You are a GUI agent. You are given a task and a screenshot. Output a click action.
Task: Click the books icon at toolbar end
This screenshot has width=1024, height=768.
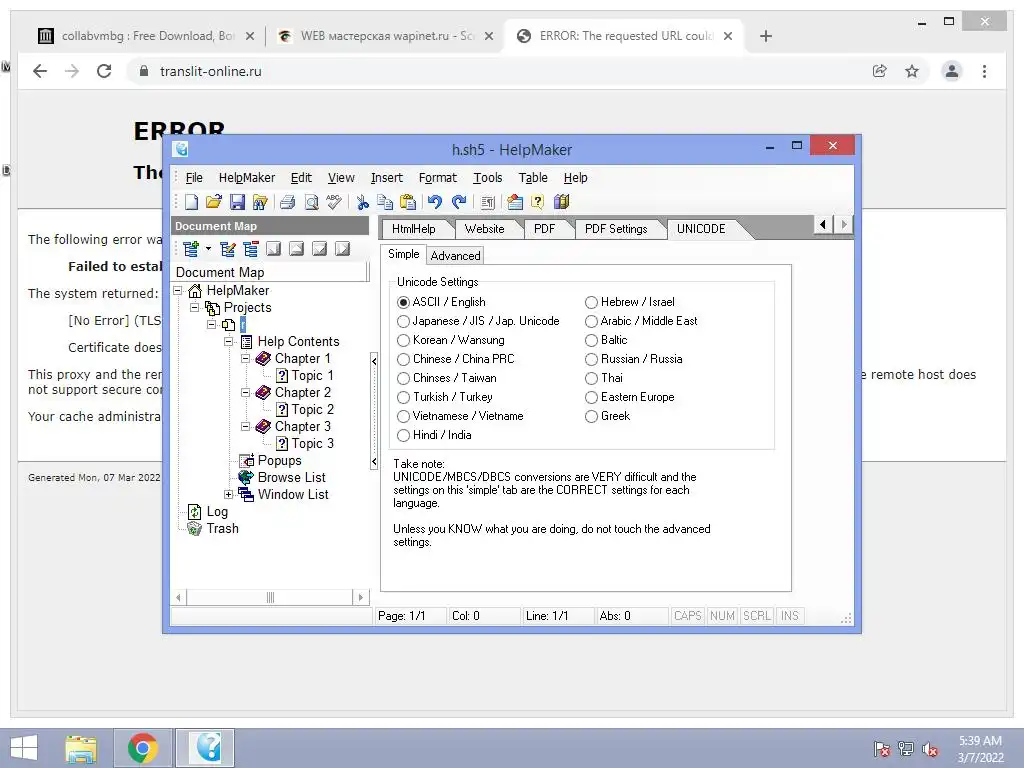click(562, 202)
